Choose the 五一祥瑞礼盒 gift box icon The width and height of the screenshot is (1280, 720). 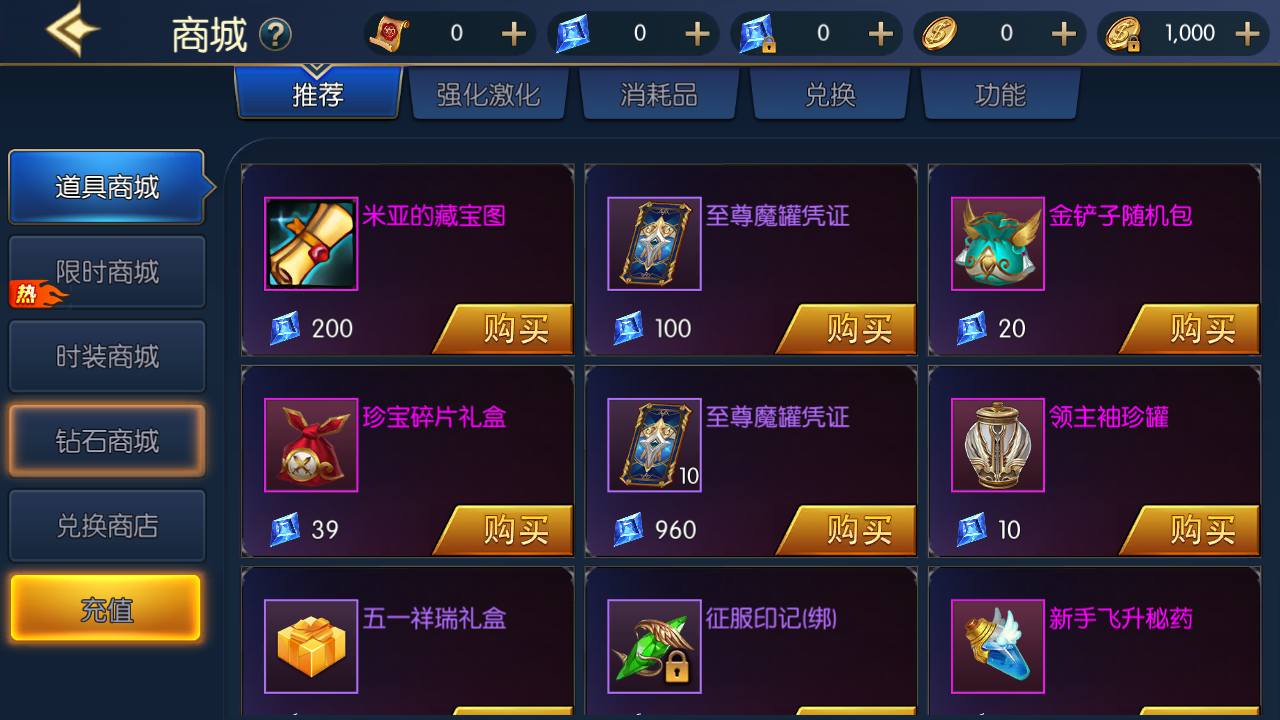(x=311, y=646)
